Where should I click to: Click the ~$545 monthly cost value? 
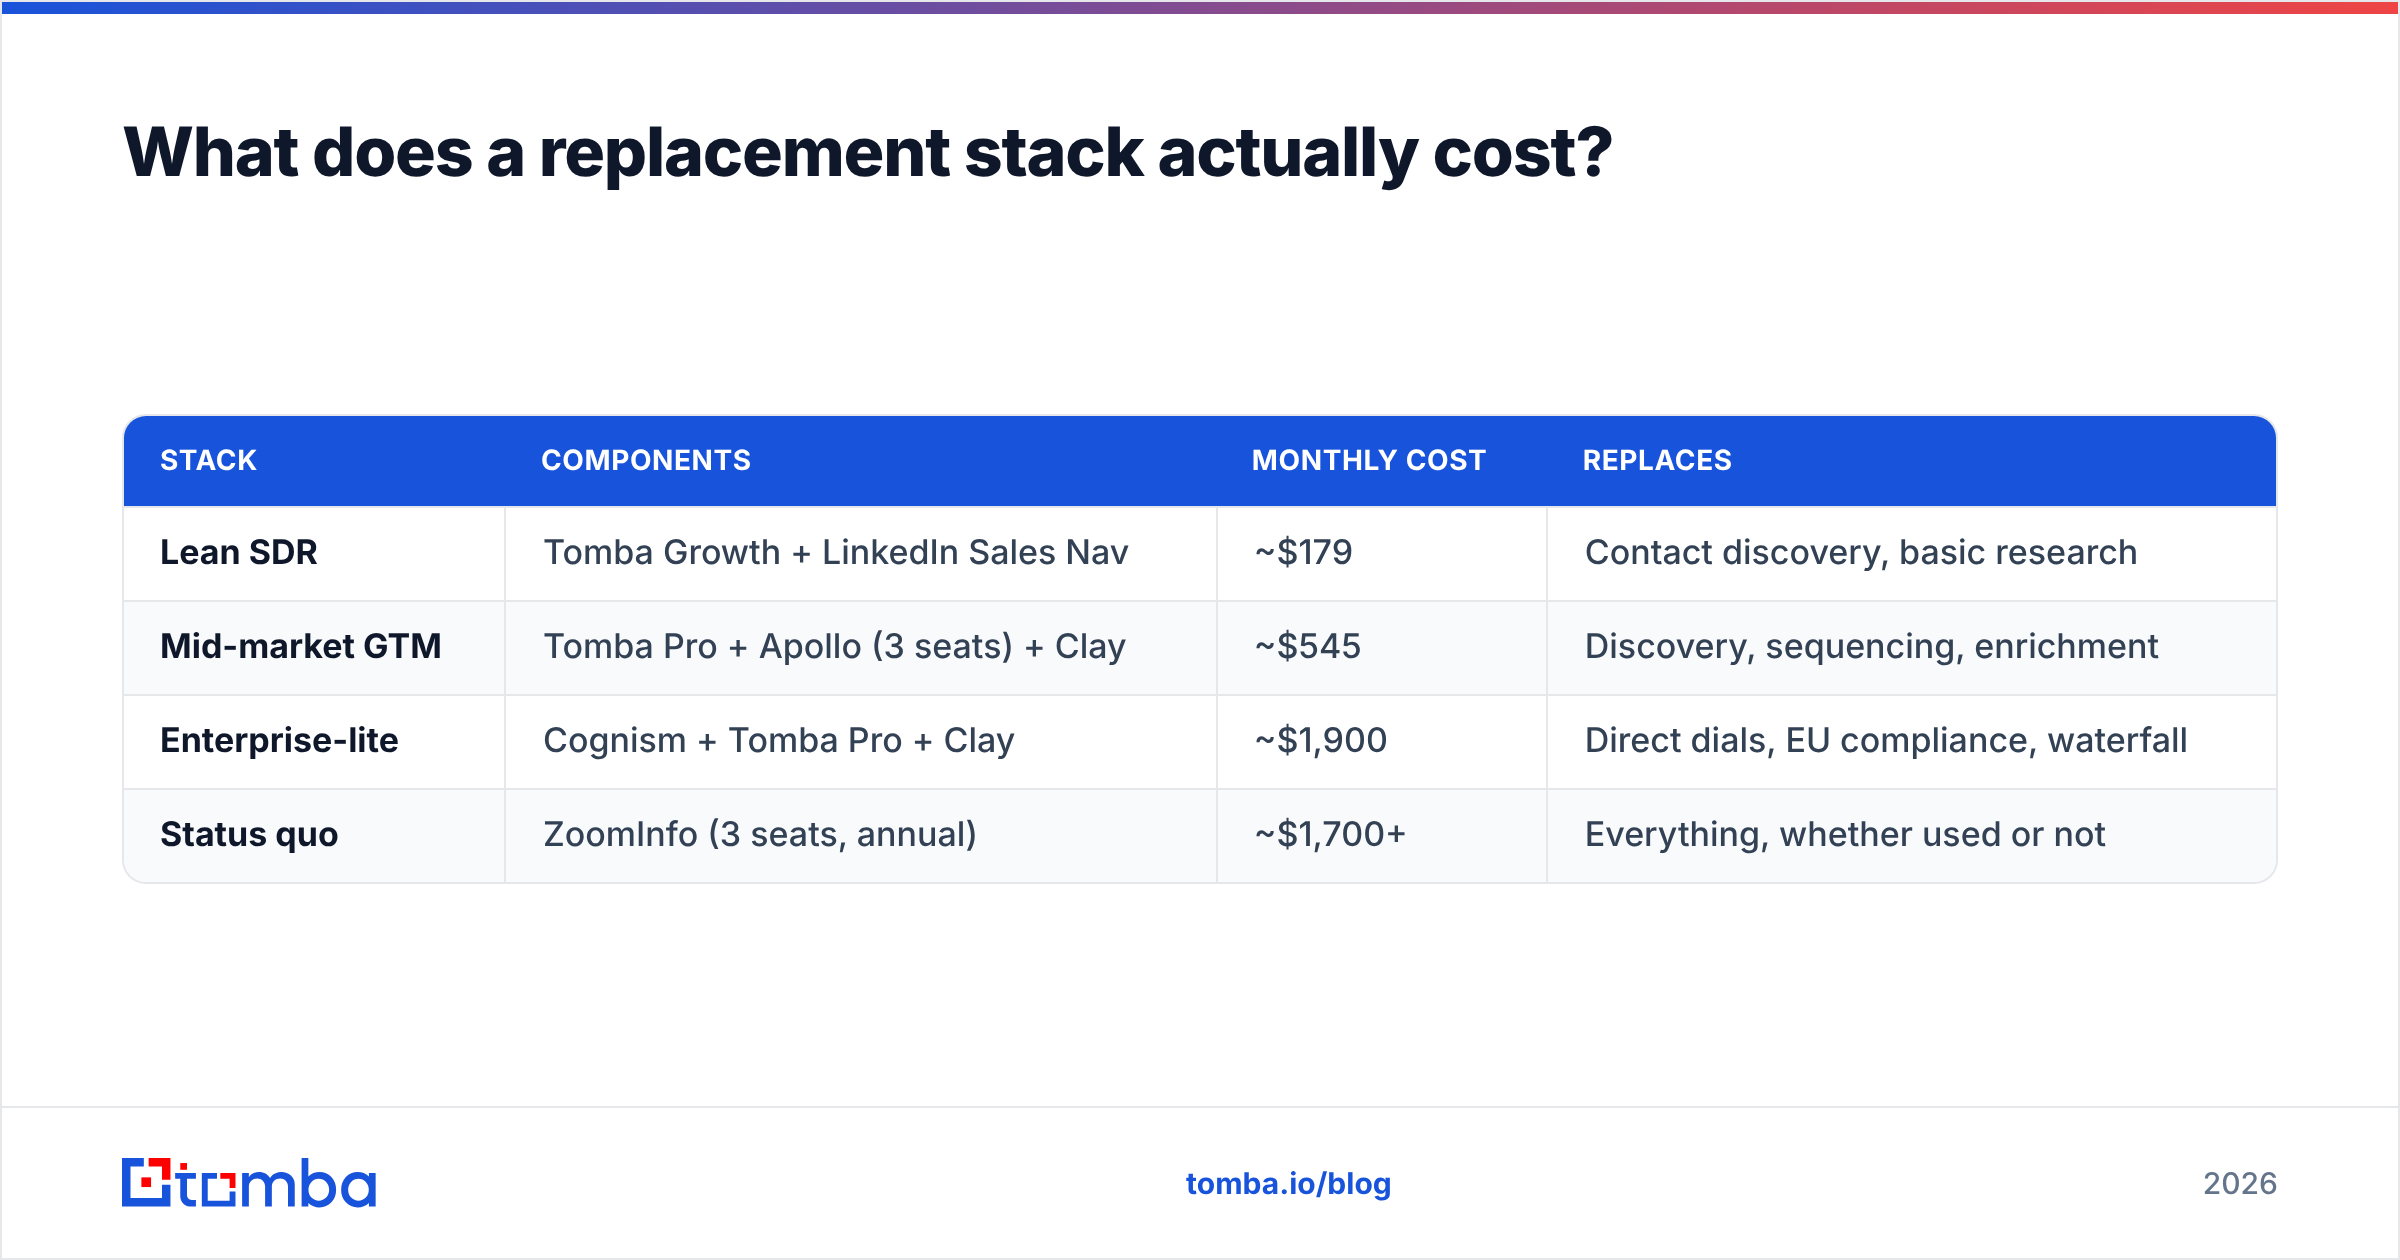pyautogui.click(x=1308, y=646)
